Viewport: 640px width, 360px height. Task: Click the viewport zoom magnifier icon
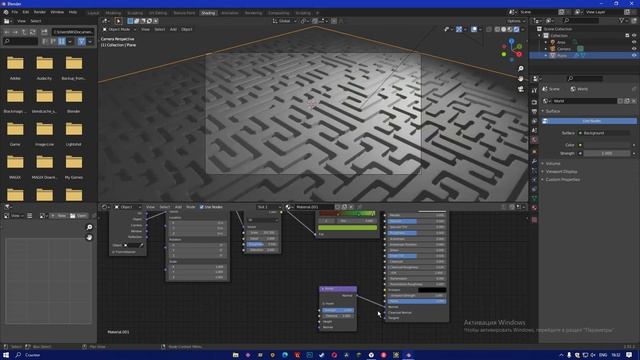[520, 69]
